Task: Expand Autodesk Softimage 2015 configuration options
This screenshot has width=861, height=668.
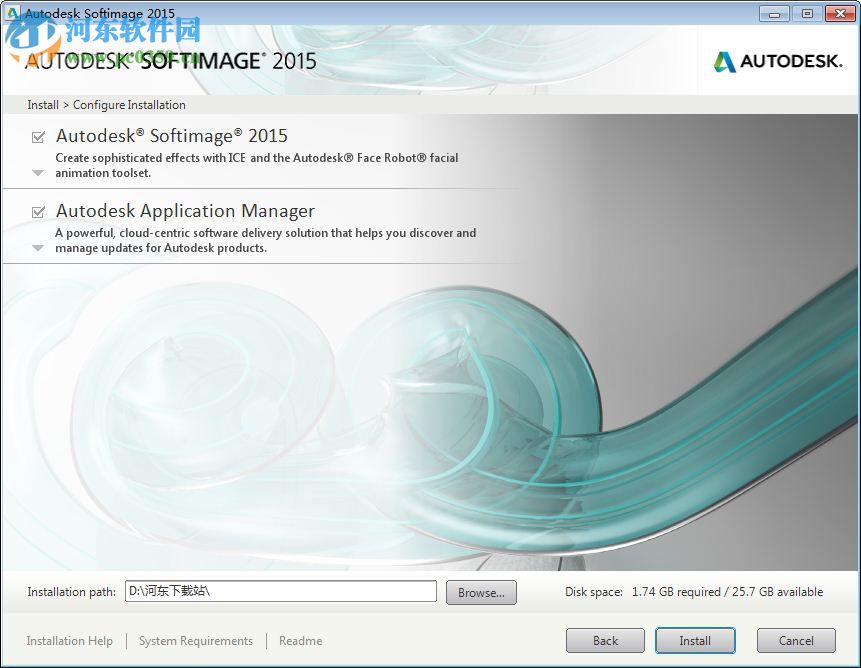Action: pos(37,172)
